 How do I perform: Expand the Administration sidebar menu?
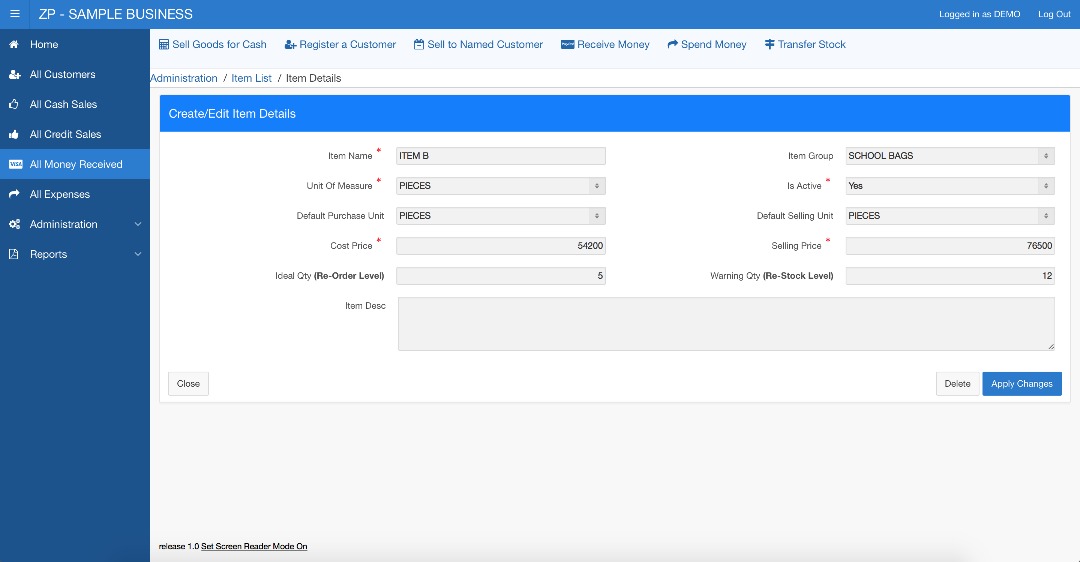75,224
